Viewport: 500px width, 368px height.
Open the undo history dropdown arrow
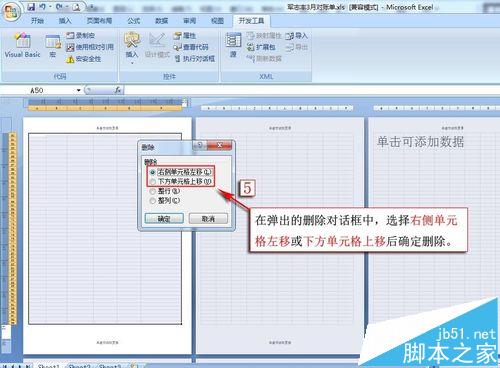[50, 7]
